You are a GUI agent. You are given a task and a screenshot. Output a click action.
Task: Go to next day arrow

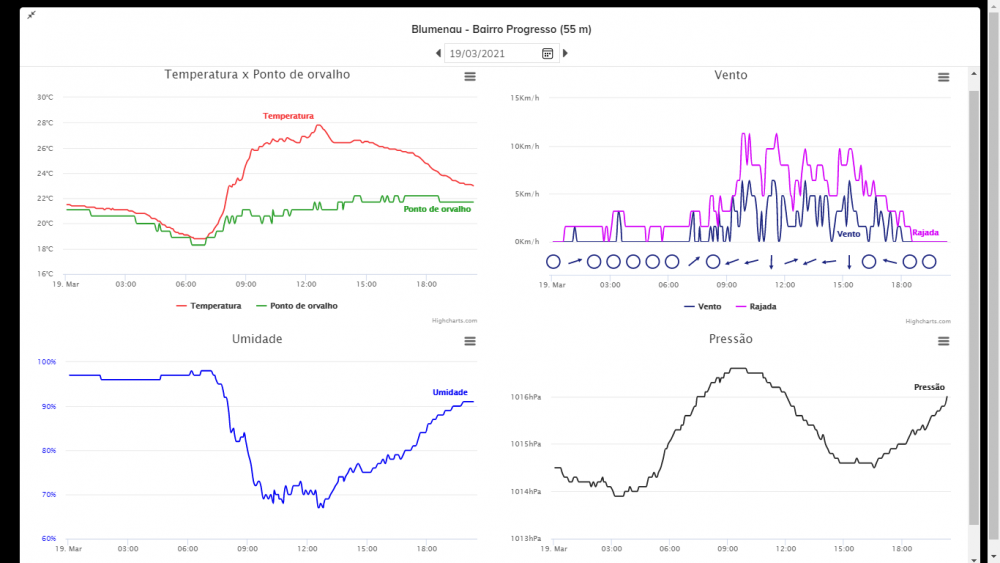pyautogui.click(x=565, y=53)
